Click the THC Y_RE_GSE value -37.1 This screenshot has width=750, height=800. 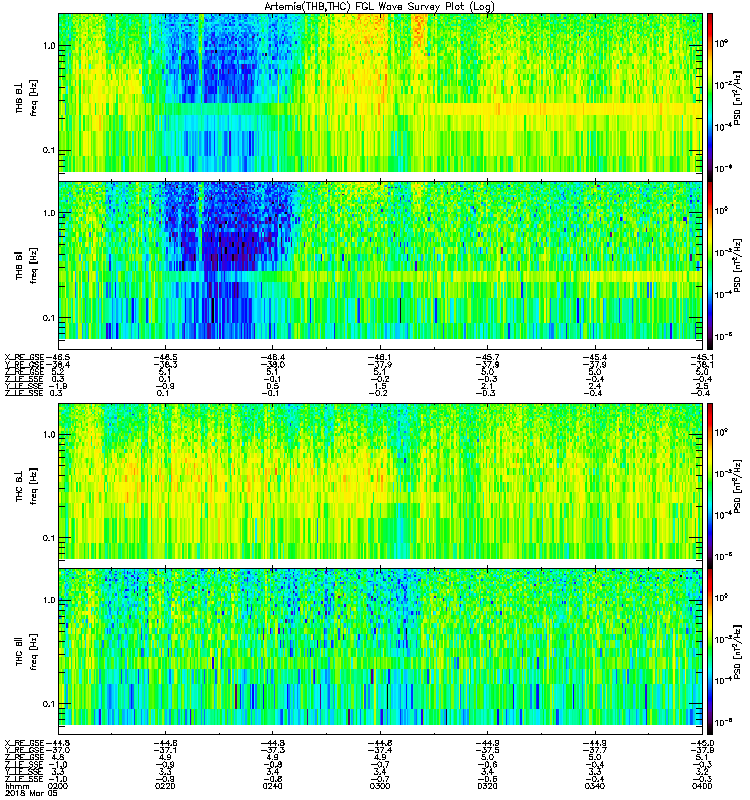click(x=165, y=750)
